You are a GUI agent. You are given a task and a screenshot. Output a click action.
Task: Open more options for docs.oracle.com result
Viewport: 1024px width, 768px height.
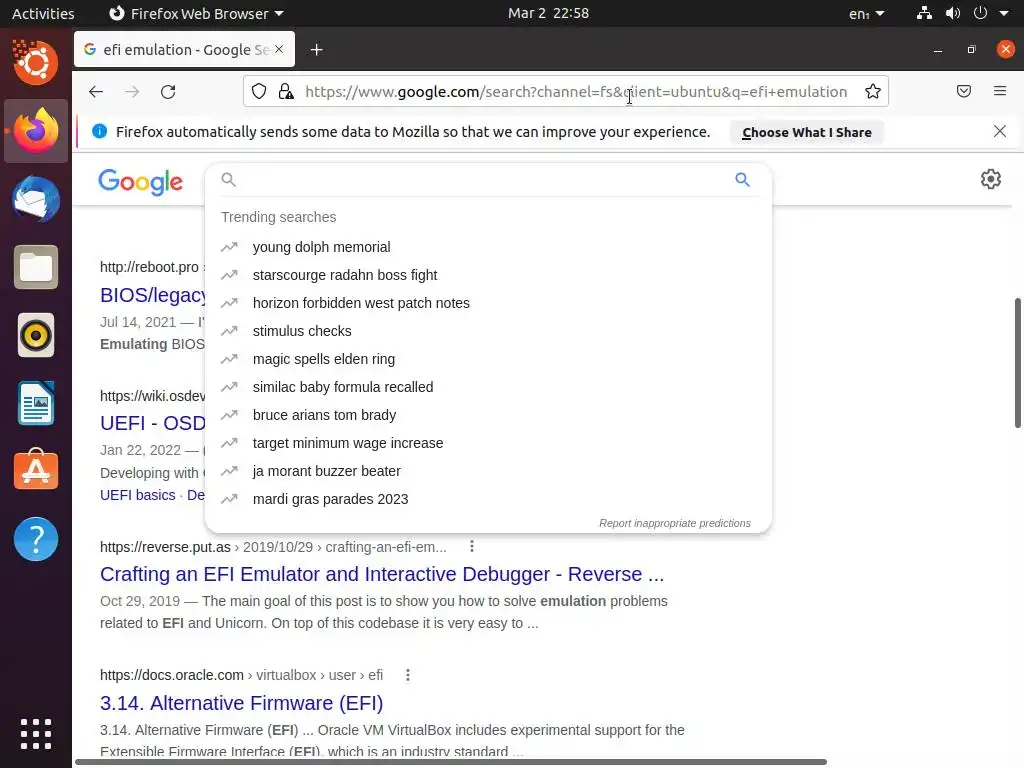408,675
